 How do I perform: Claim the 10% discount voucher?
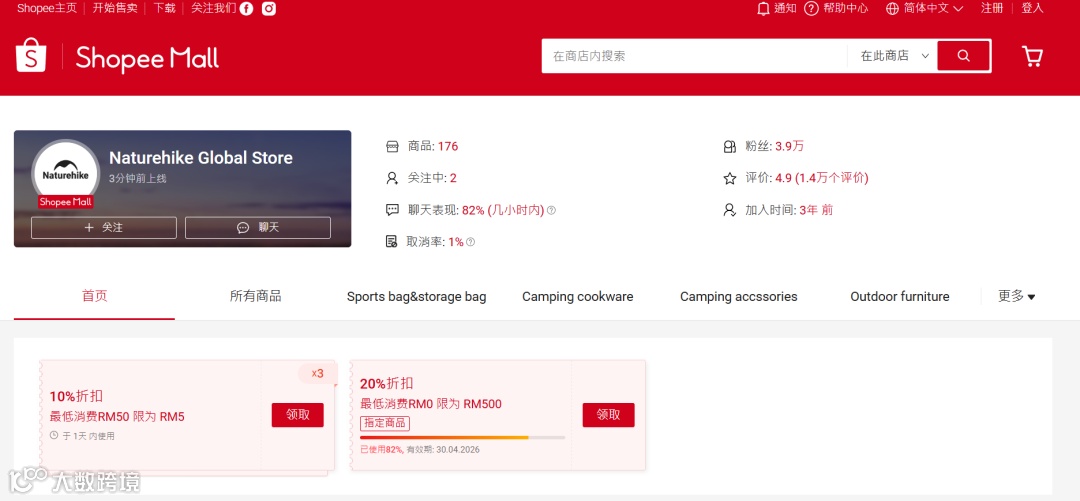297,415
